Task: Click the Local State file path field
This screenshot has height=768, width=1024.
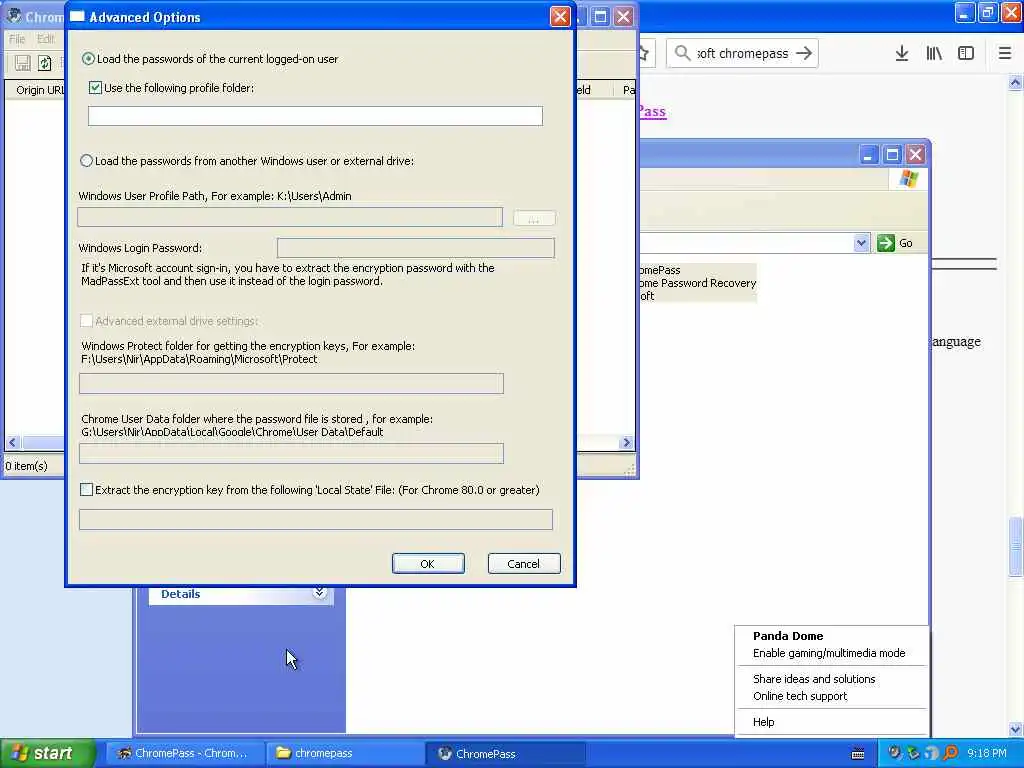Action: click(316, 519)
